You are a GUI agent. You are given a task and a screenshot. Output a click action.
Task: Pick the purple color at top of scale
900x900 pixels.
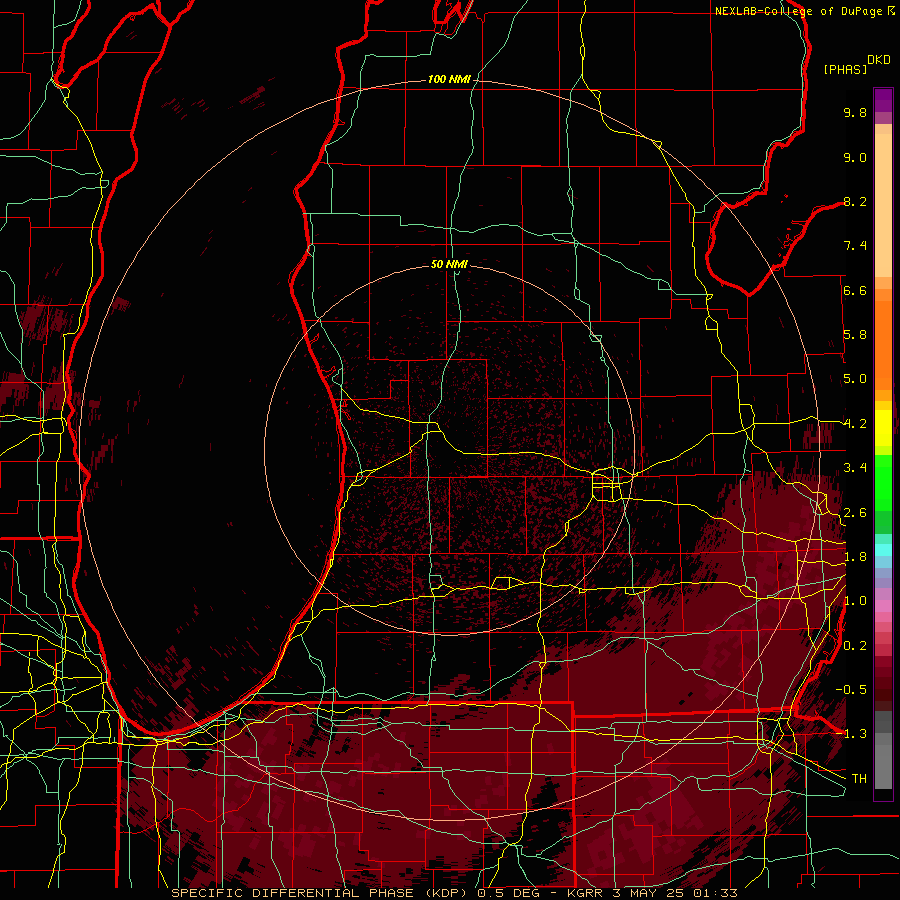pos(883,100)
